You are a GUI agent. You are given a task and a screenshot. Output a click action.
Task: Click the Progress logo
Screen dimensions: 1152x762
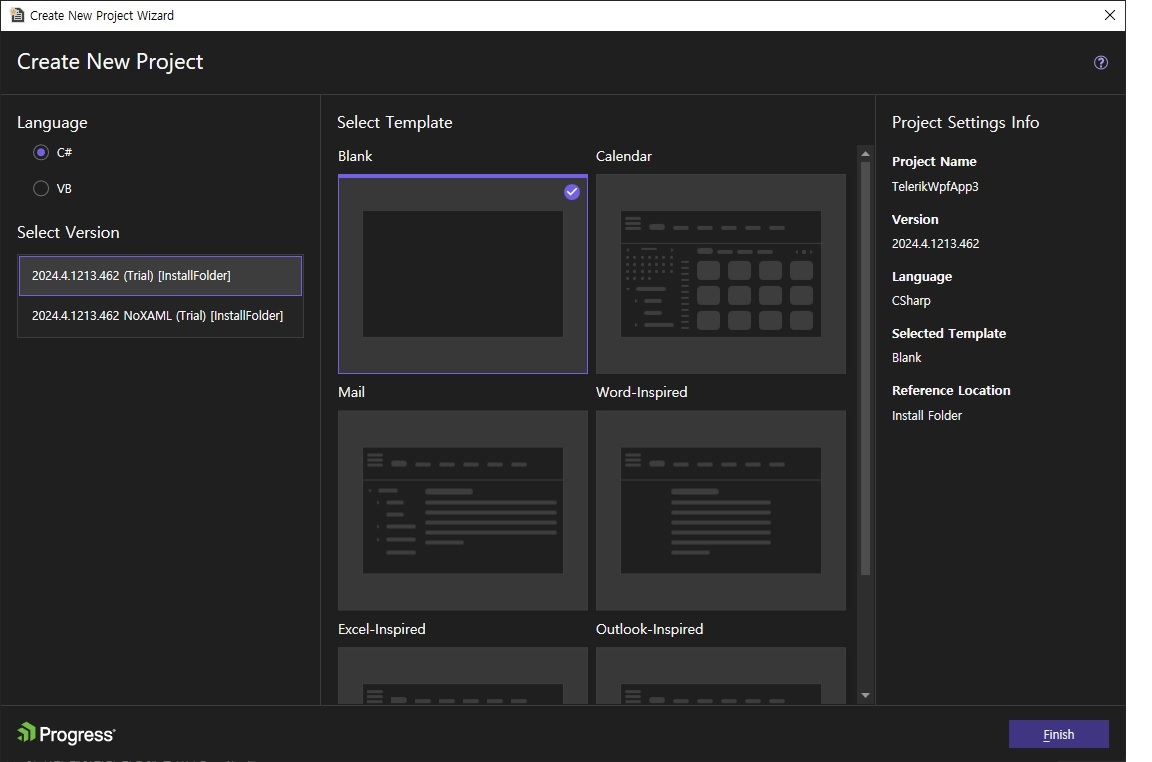pos(66,733)
